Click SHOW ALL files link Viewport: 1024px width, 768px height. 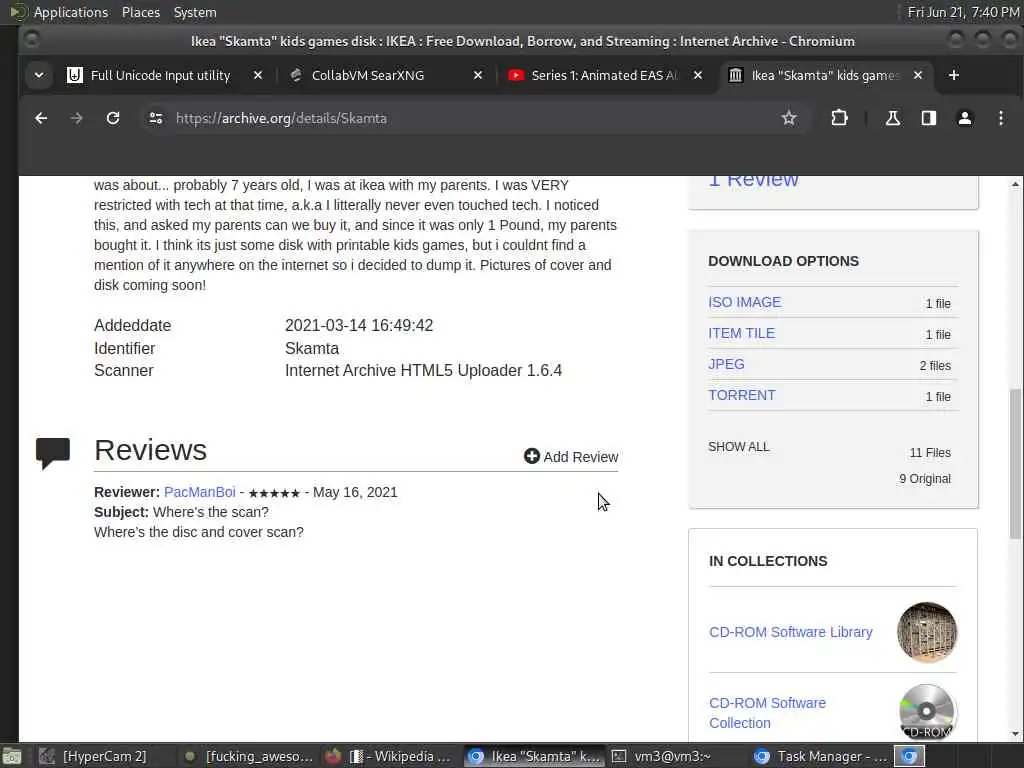[x=739, y=447]
